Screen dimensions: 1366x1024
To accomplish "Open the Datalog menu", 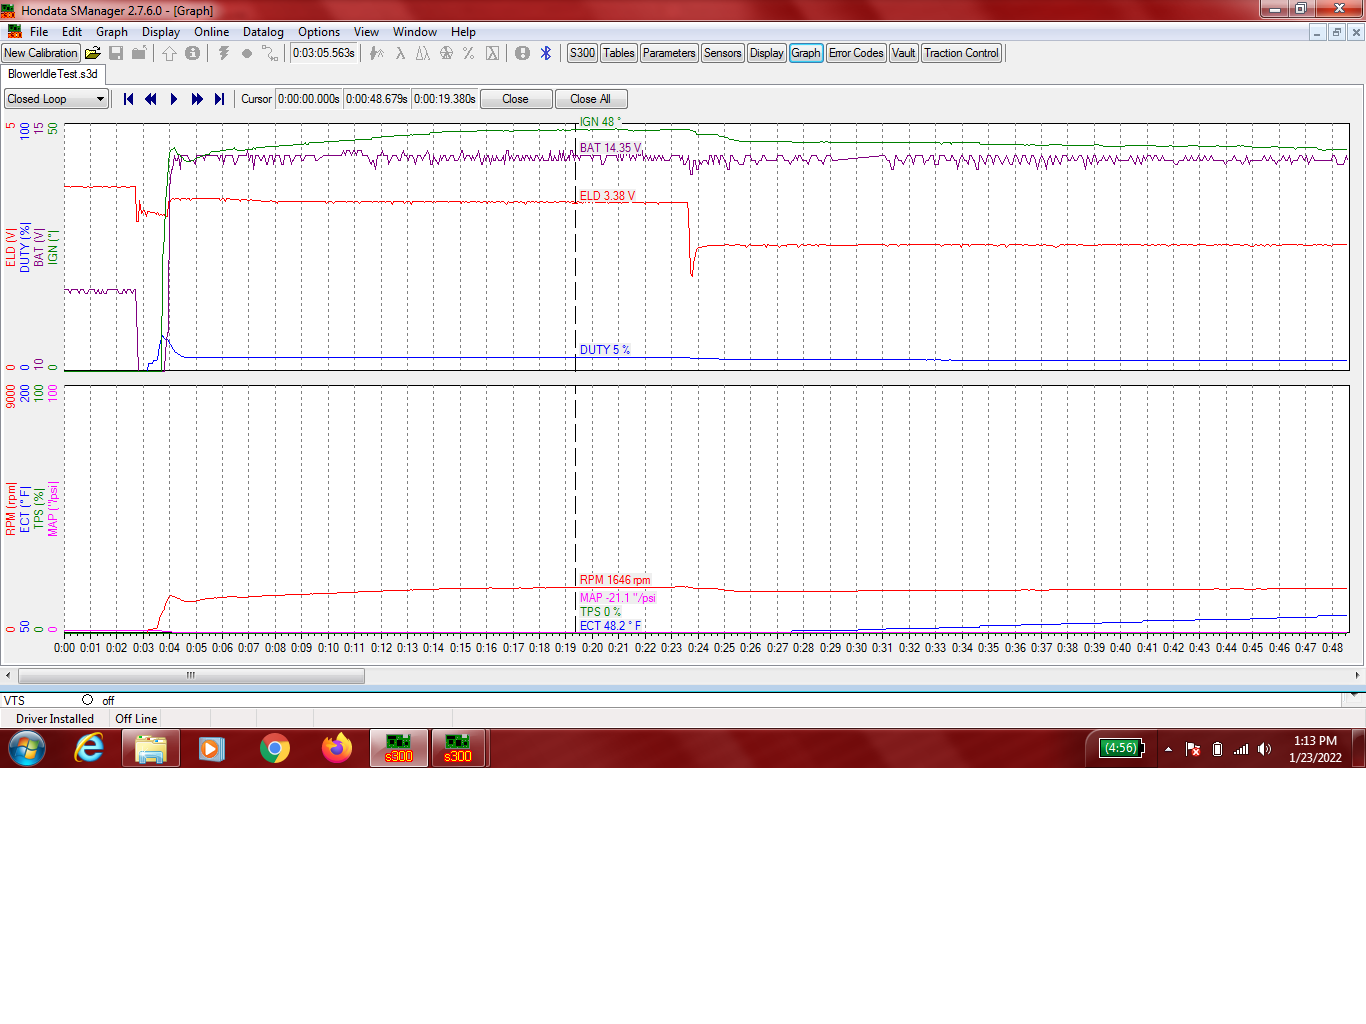I will point(263,32).
